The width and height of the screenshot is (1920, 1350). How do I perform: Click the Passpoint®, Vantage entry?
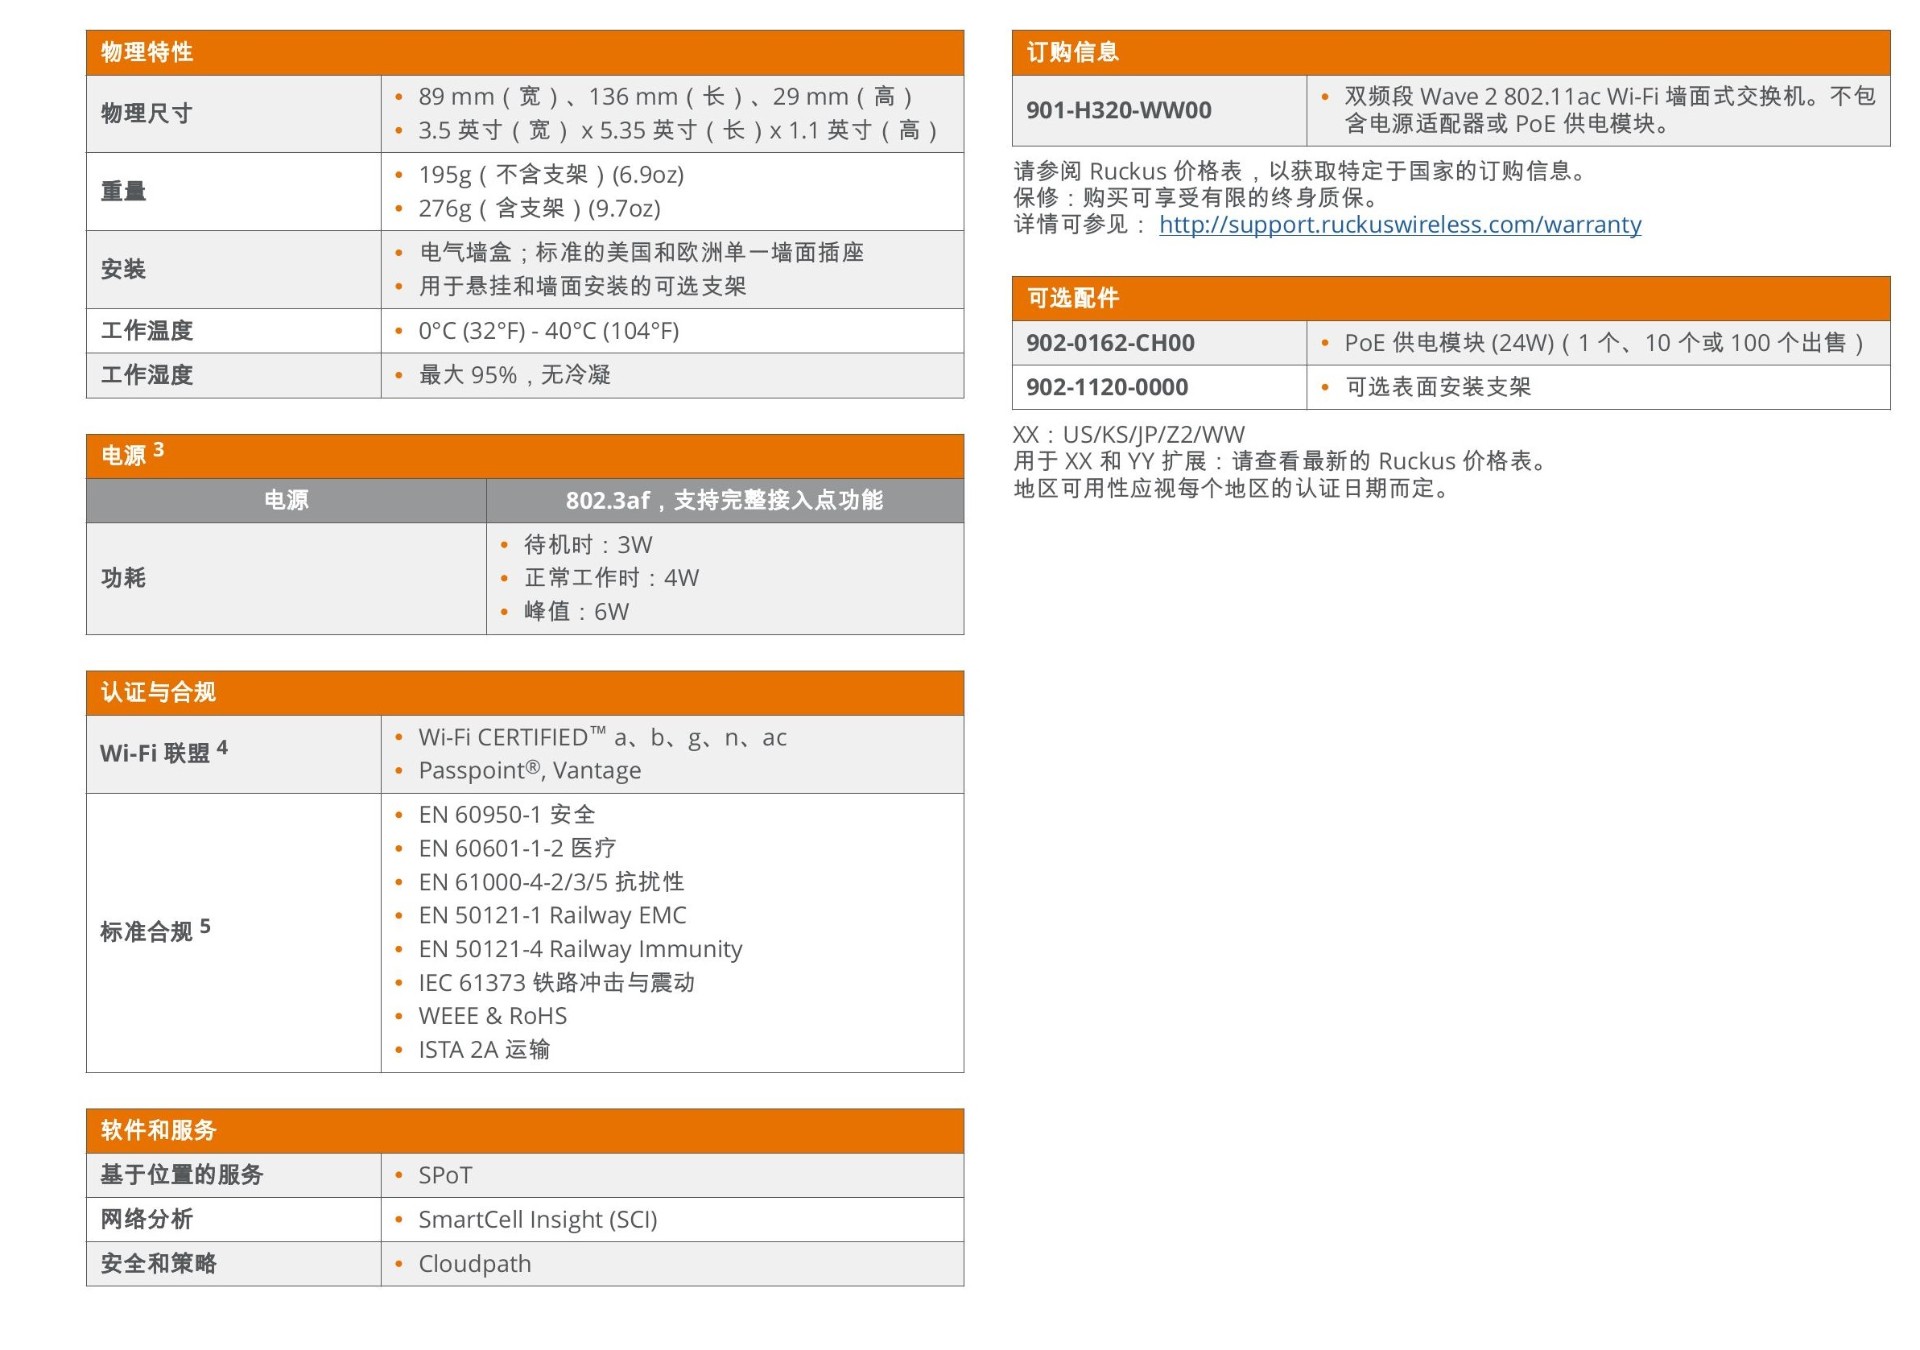coord(530,771)
